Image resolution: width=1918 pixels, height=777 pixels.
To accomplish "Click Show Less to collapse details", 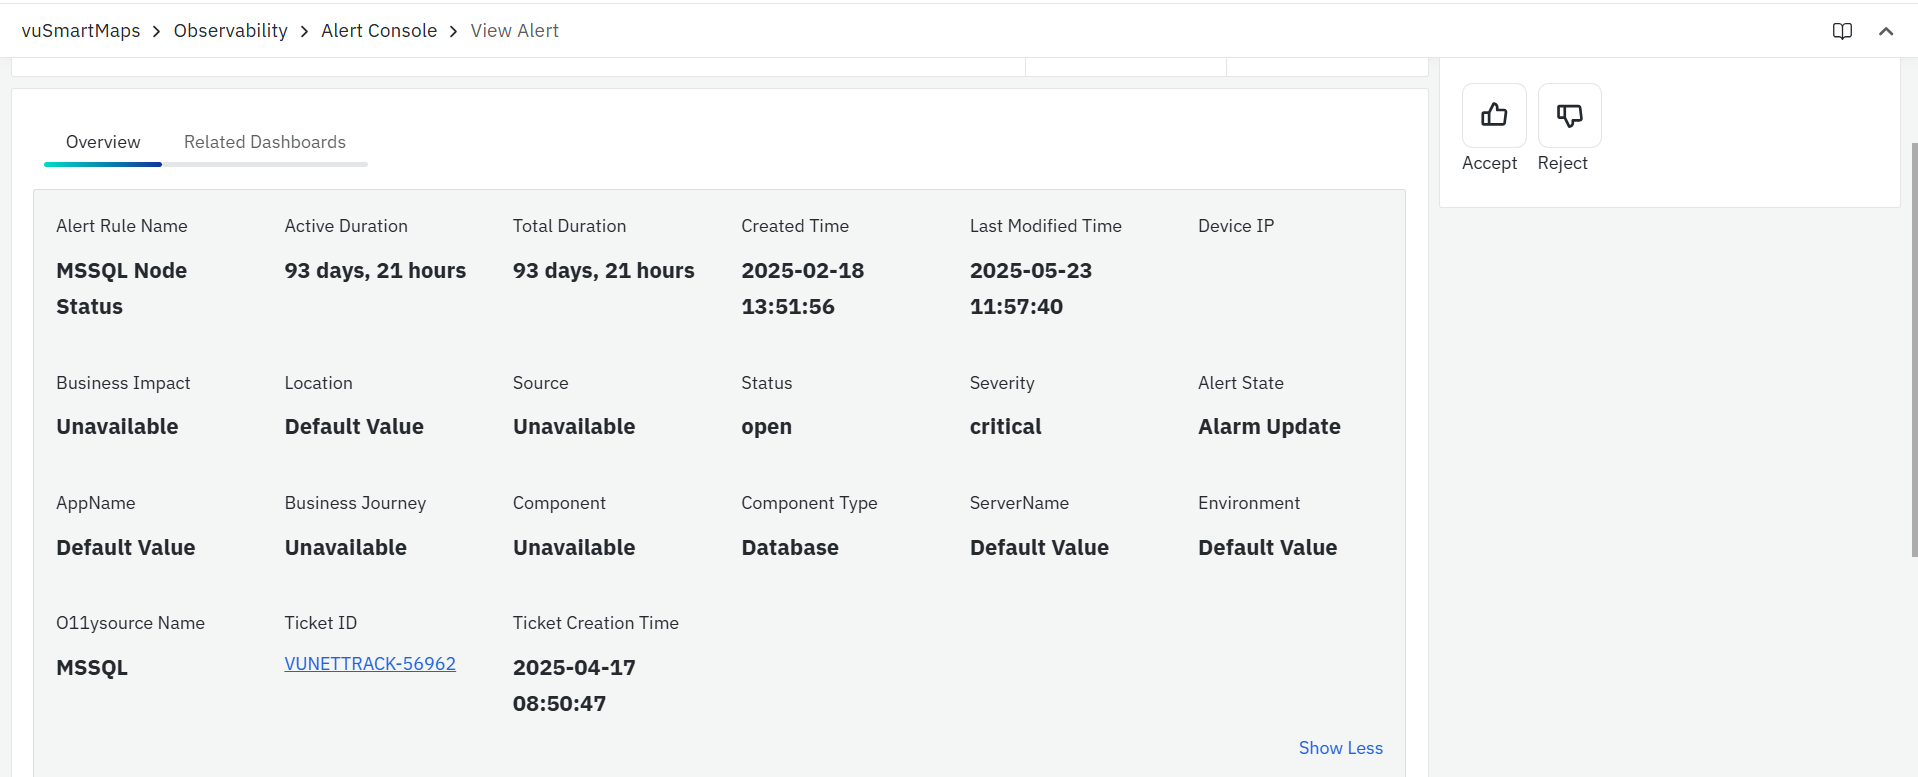I will coord(1340,748).
